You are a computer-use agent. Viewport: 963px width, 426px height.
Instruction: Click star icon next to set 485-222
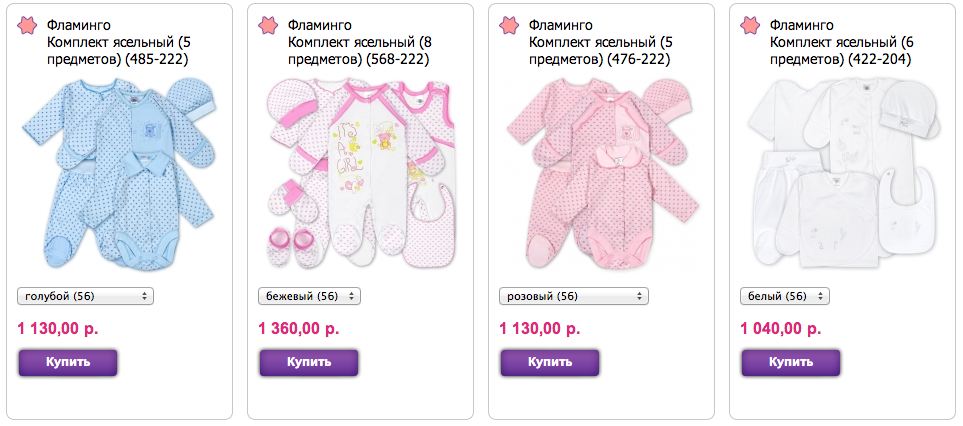click(27, 25)
